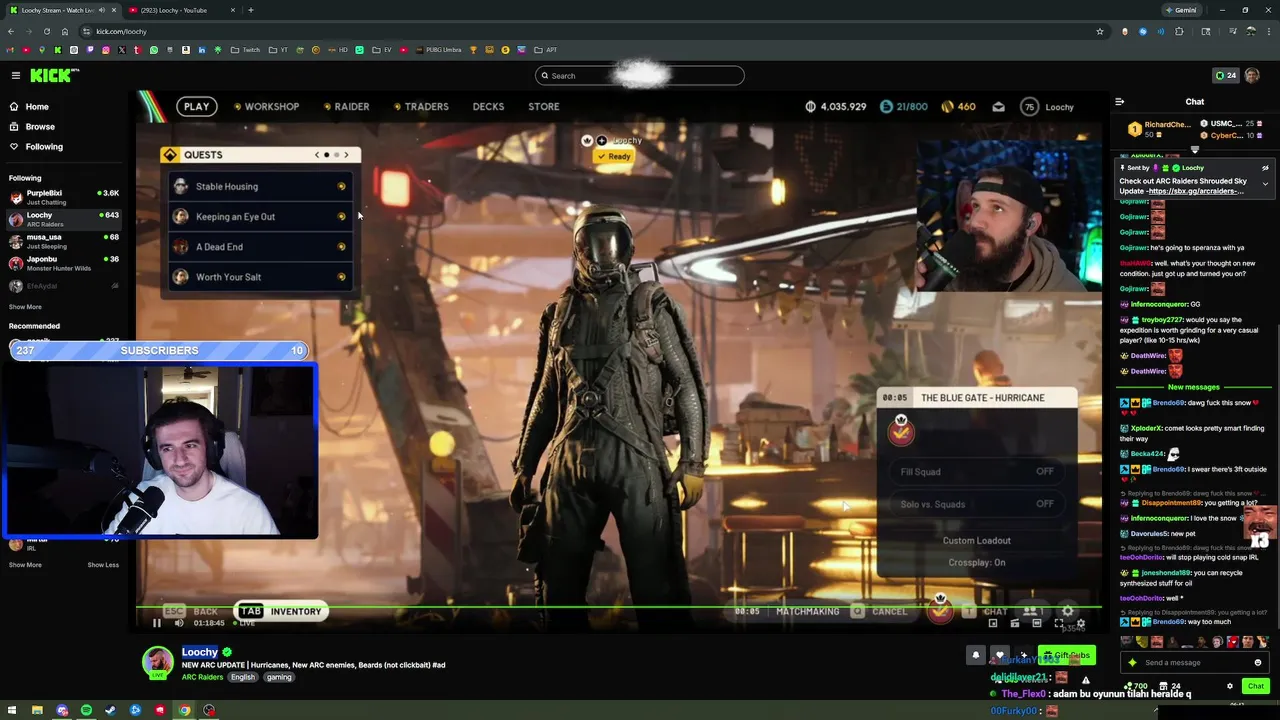Toggle theater mode in player
The width and height of the screenshot is (1280, 720).
1037,623
